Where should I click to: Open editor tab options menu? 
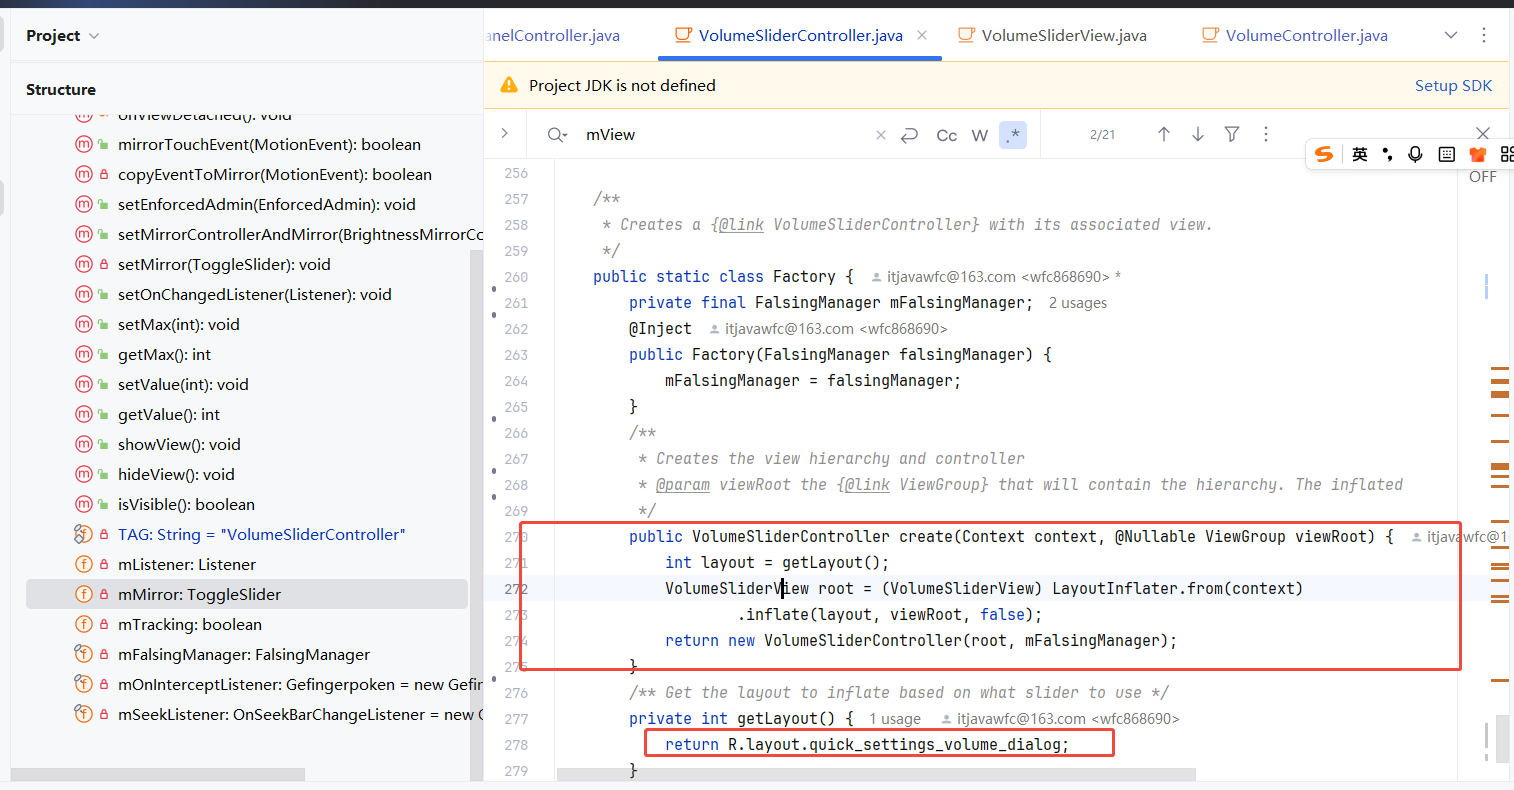click(x=1484, y=35)
